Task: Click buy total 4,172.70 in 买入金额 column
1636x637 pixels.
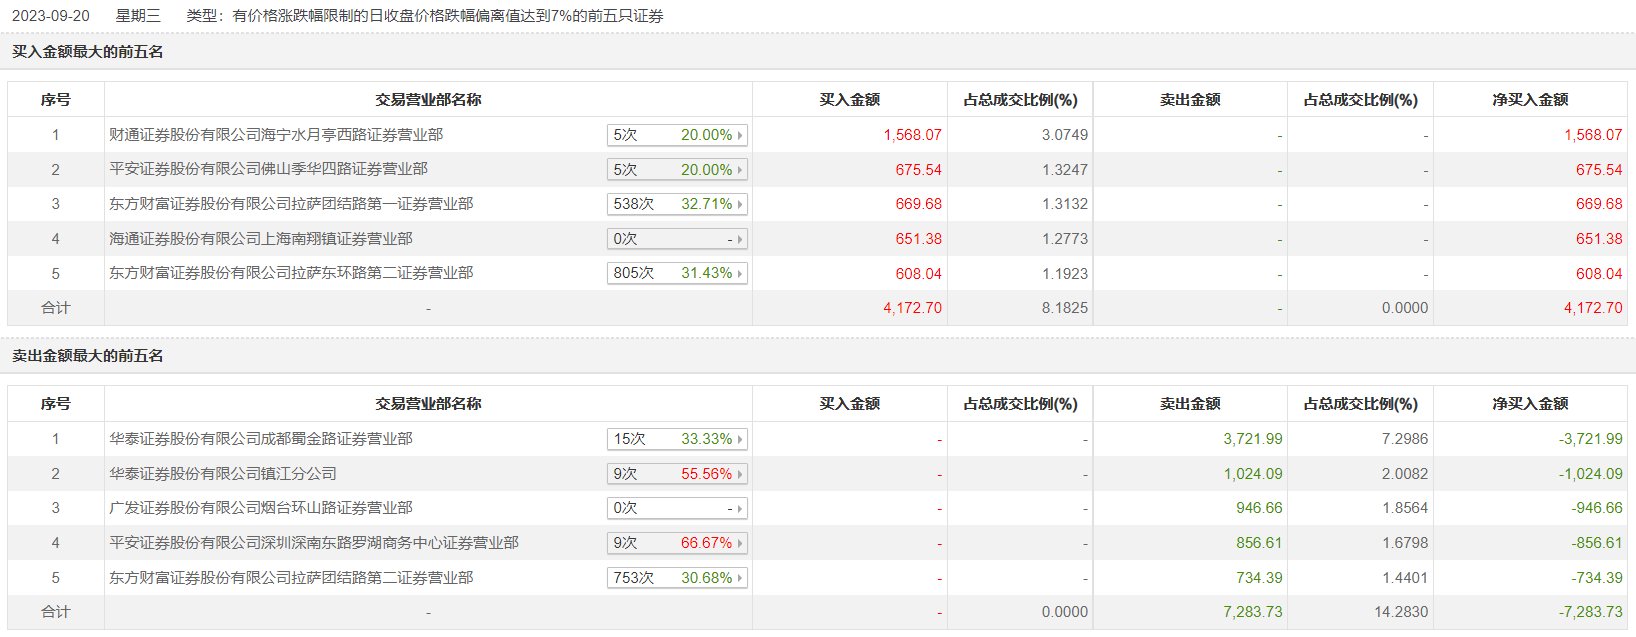Action: click(912, 308)
